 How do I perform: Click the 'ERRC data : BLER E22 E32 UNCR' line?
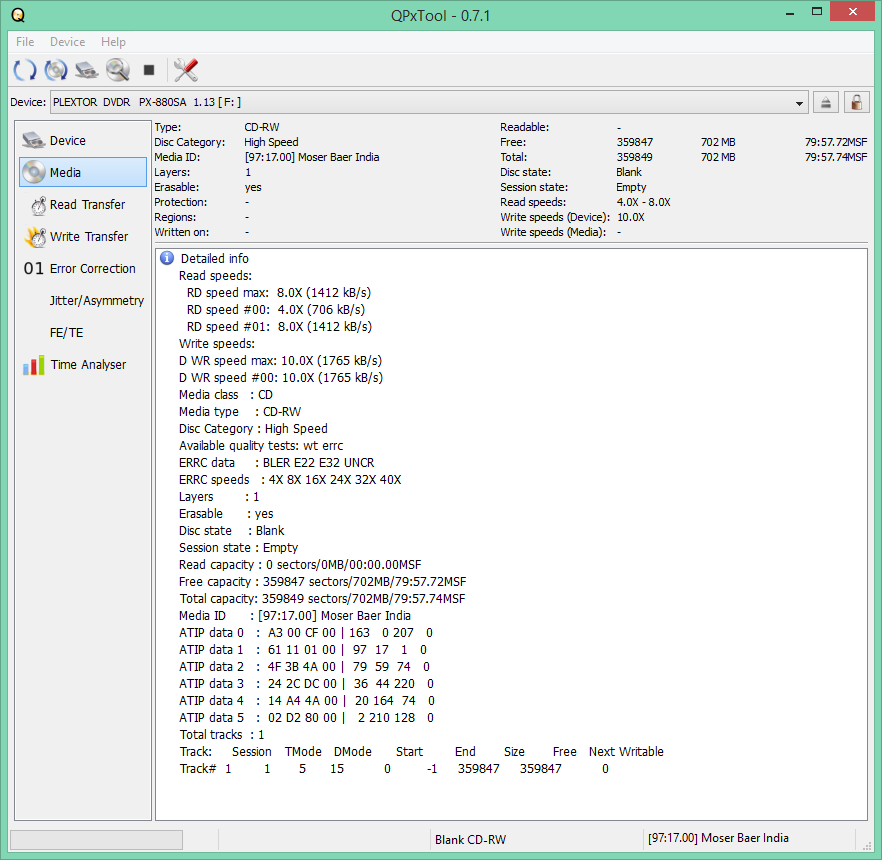pyautogui.click(x=276, y=463)
